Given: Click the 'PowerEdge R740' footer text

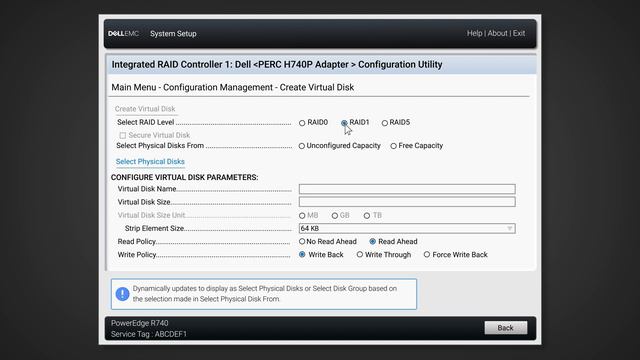Looking at the screenshot, I should [140, 323].
